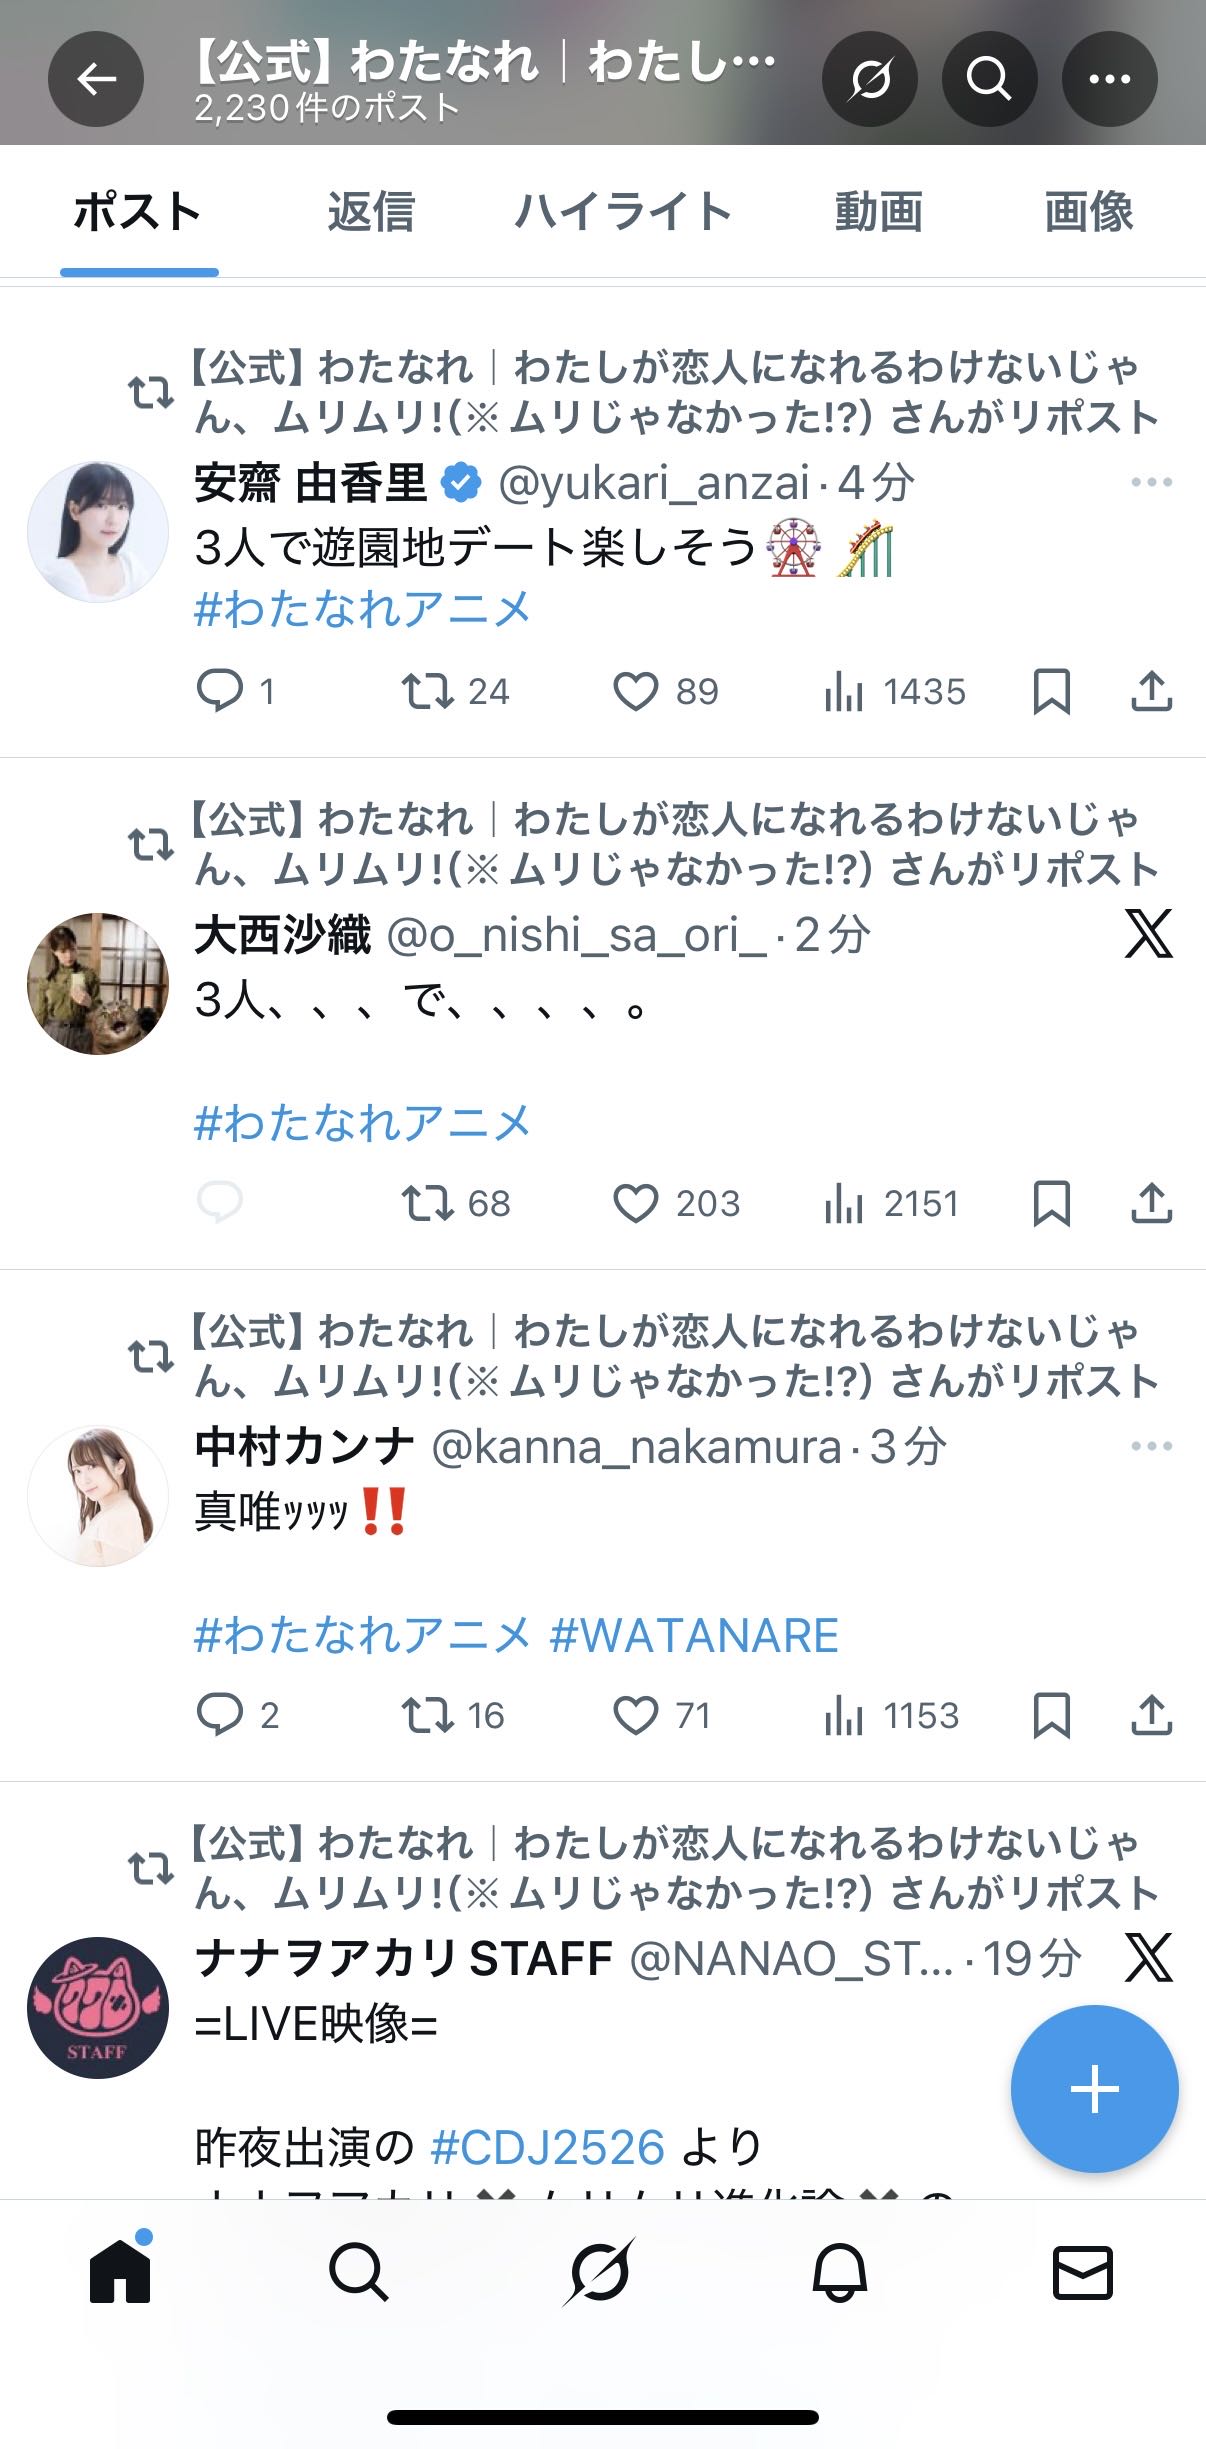Viewport: 1206px width, 2449px height.
Task: Share 安齋由香里's post via share icon
Action: [x=1151, y=691]
